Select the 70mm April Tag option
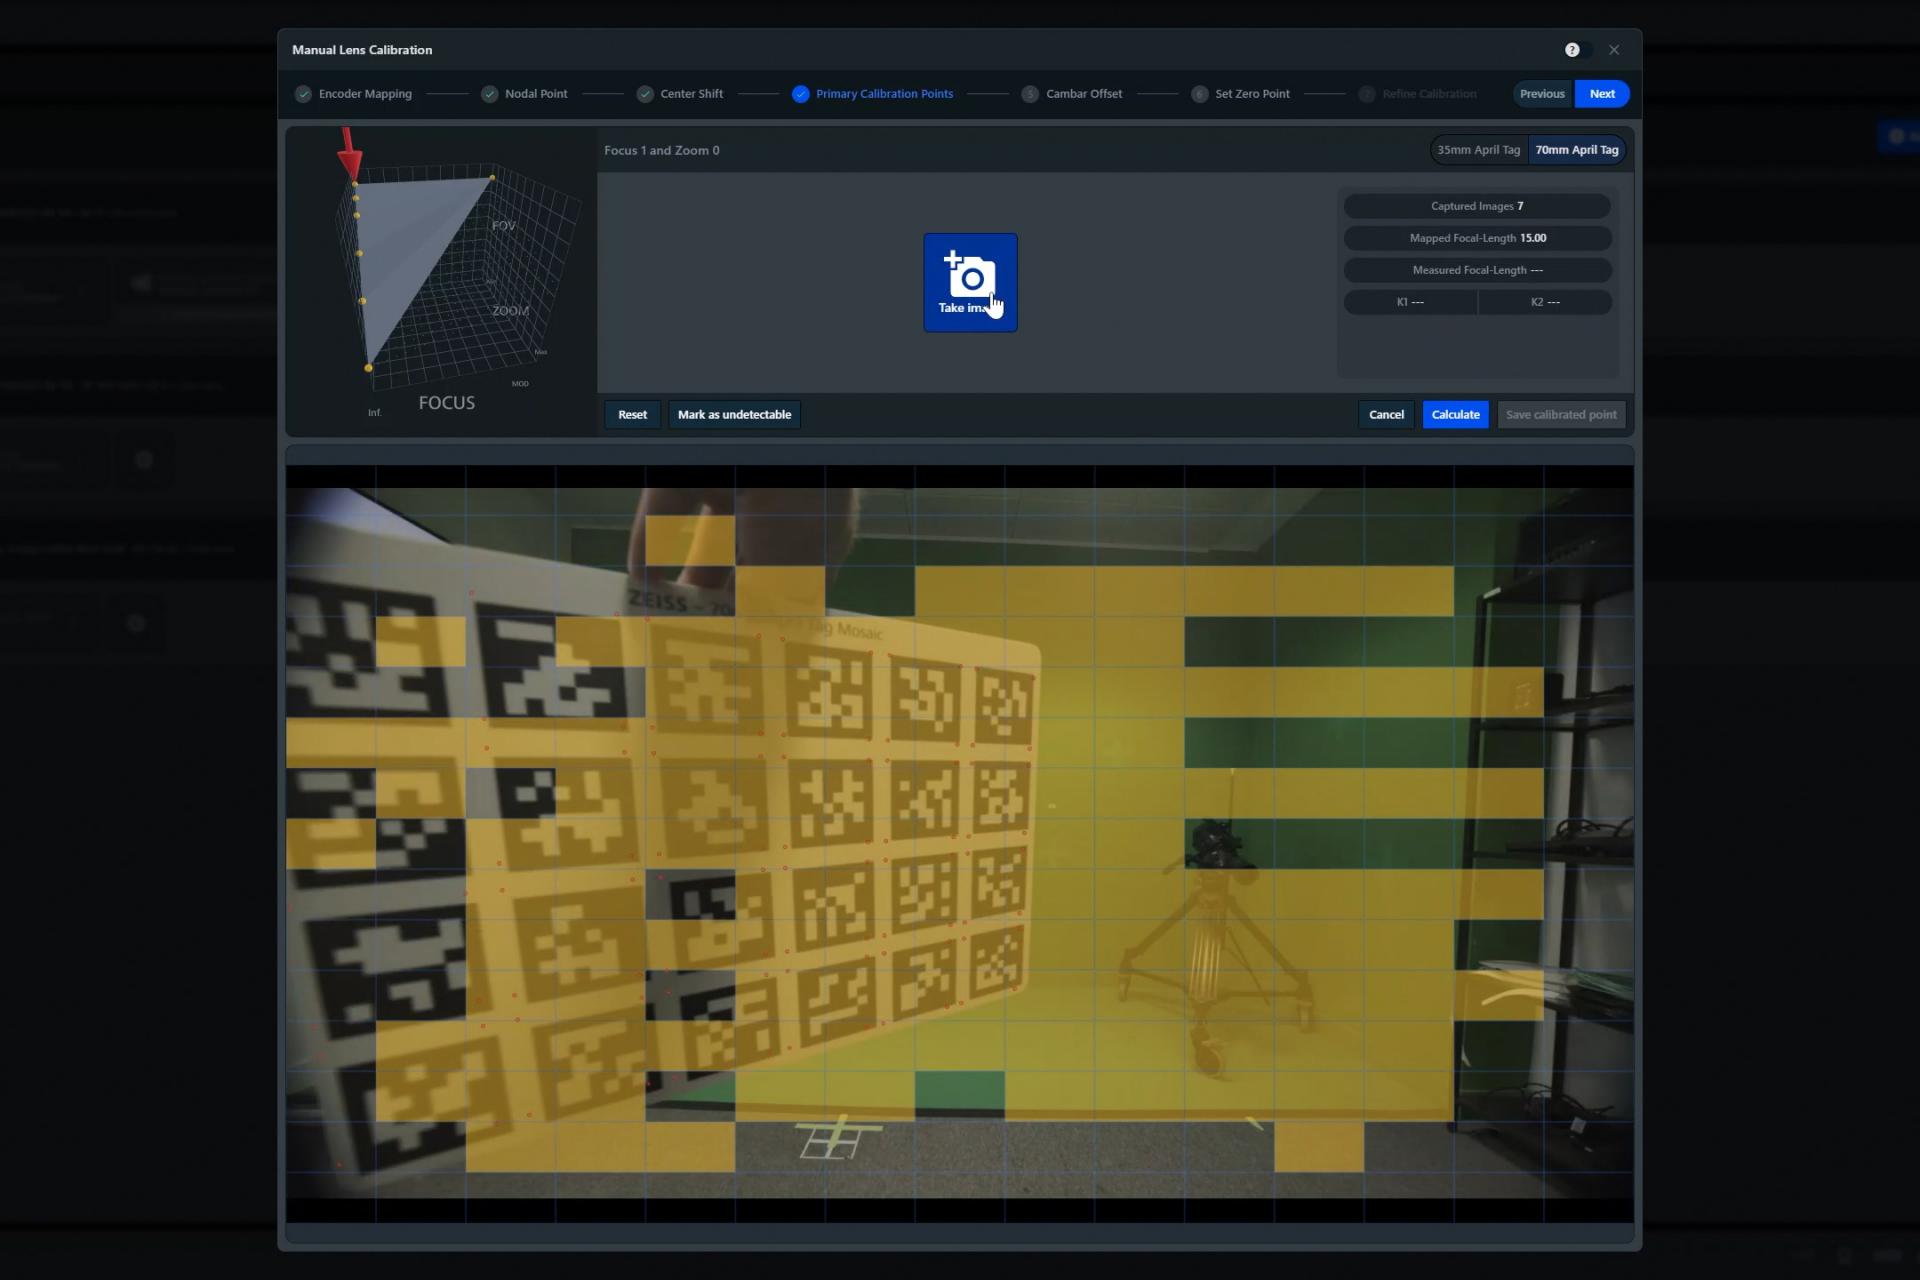1920x1280 pixels. pyautogui.click(x=1576, y=150)
